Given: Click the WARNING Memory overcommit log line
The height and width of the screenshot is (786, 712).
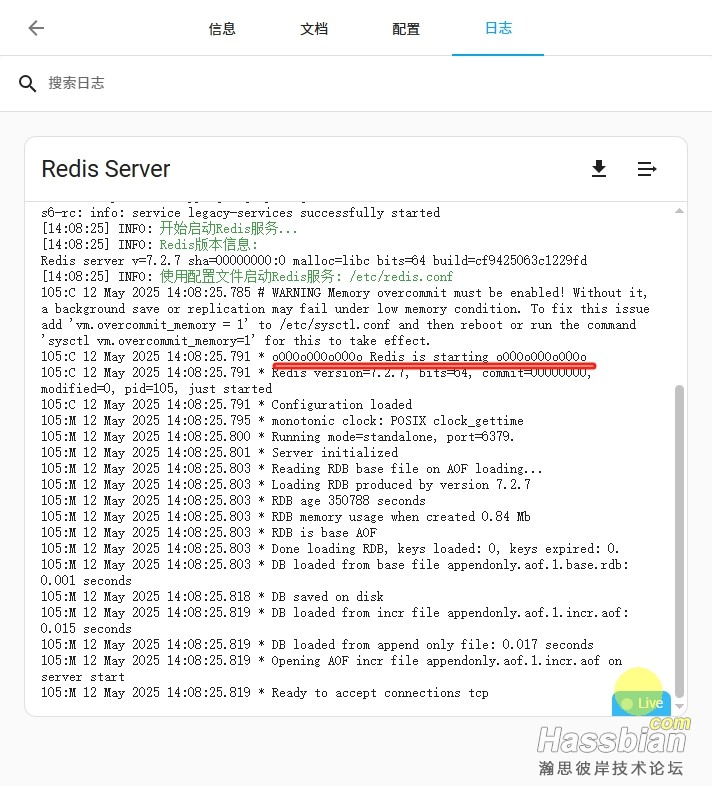Looking at the screenshot, I should pyautogui.click(x=460, y=293).
